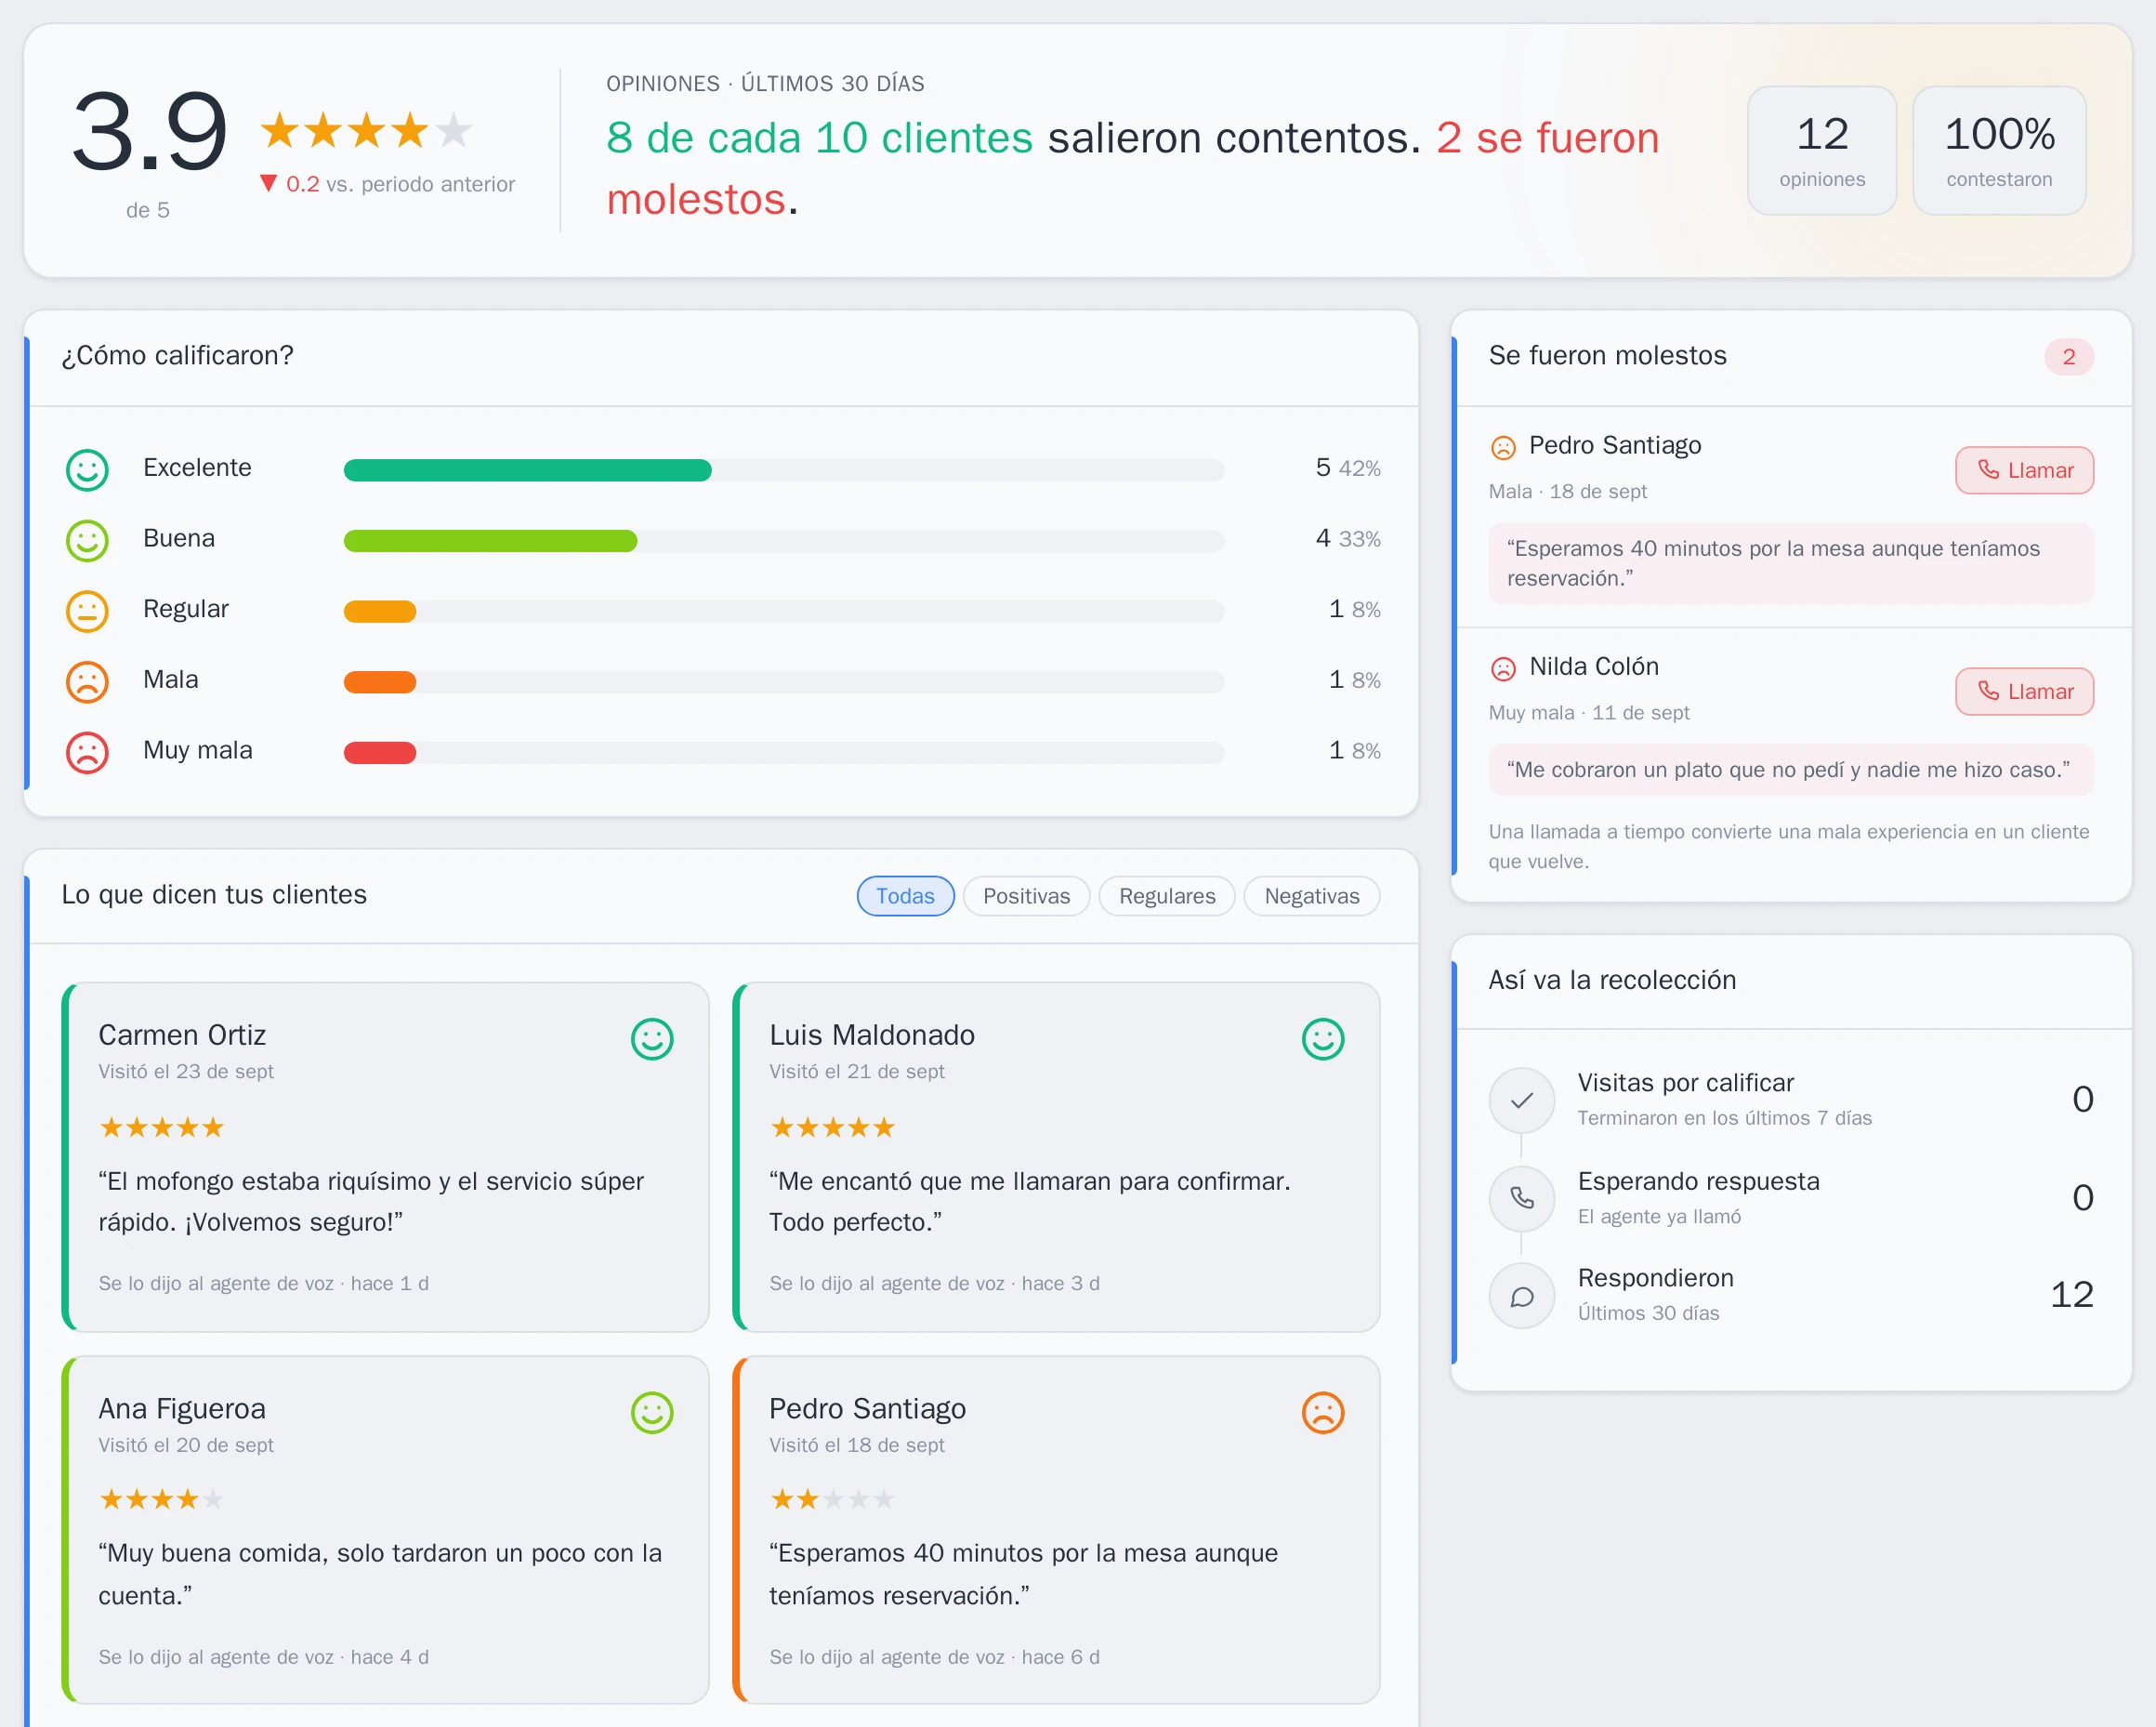This screenshot has width=2156, height=1727.
Task: Click the sad face beside Nilda Colón
Action: (1503, 668)
